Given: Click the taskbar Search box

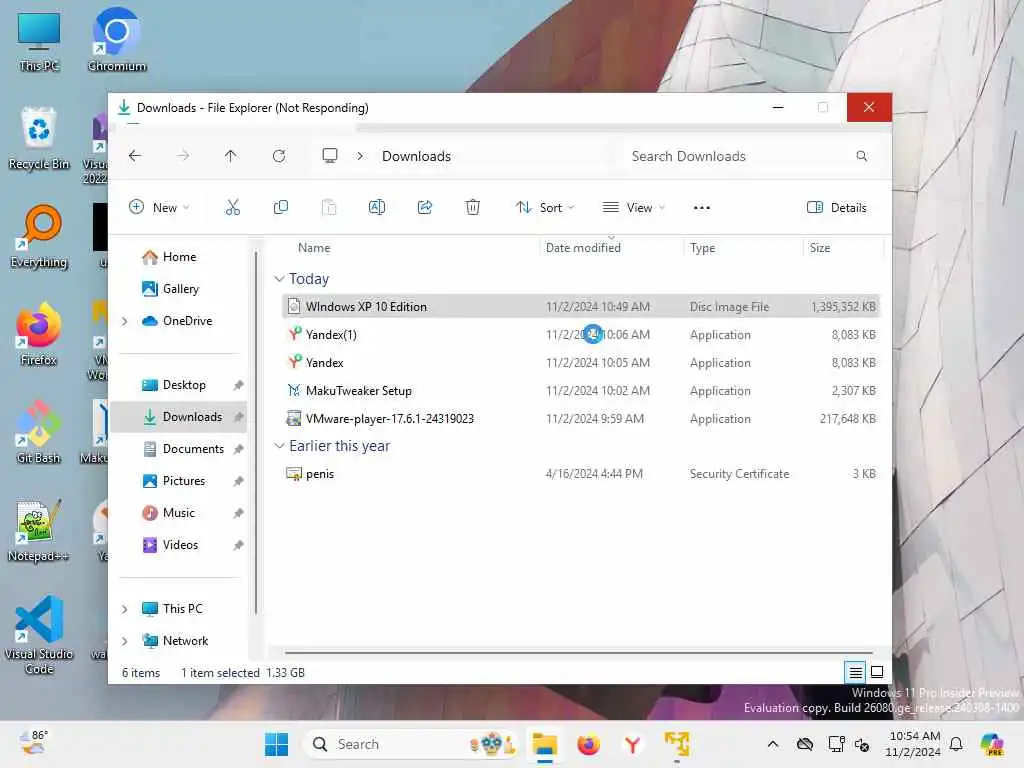Looking at the screenshot, I should pyautogui.click(x=410, y=744).
